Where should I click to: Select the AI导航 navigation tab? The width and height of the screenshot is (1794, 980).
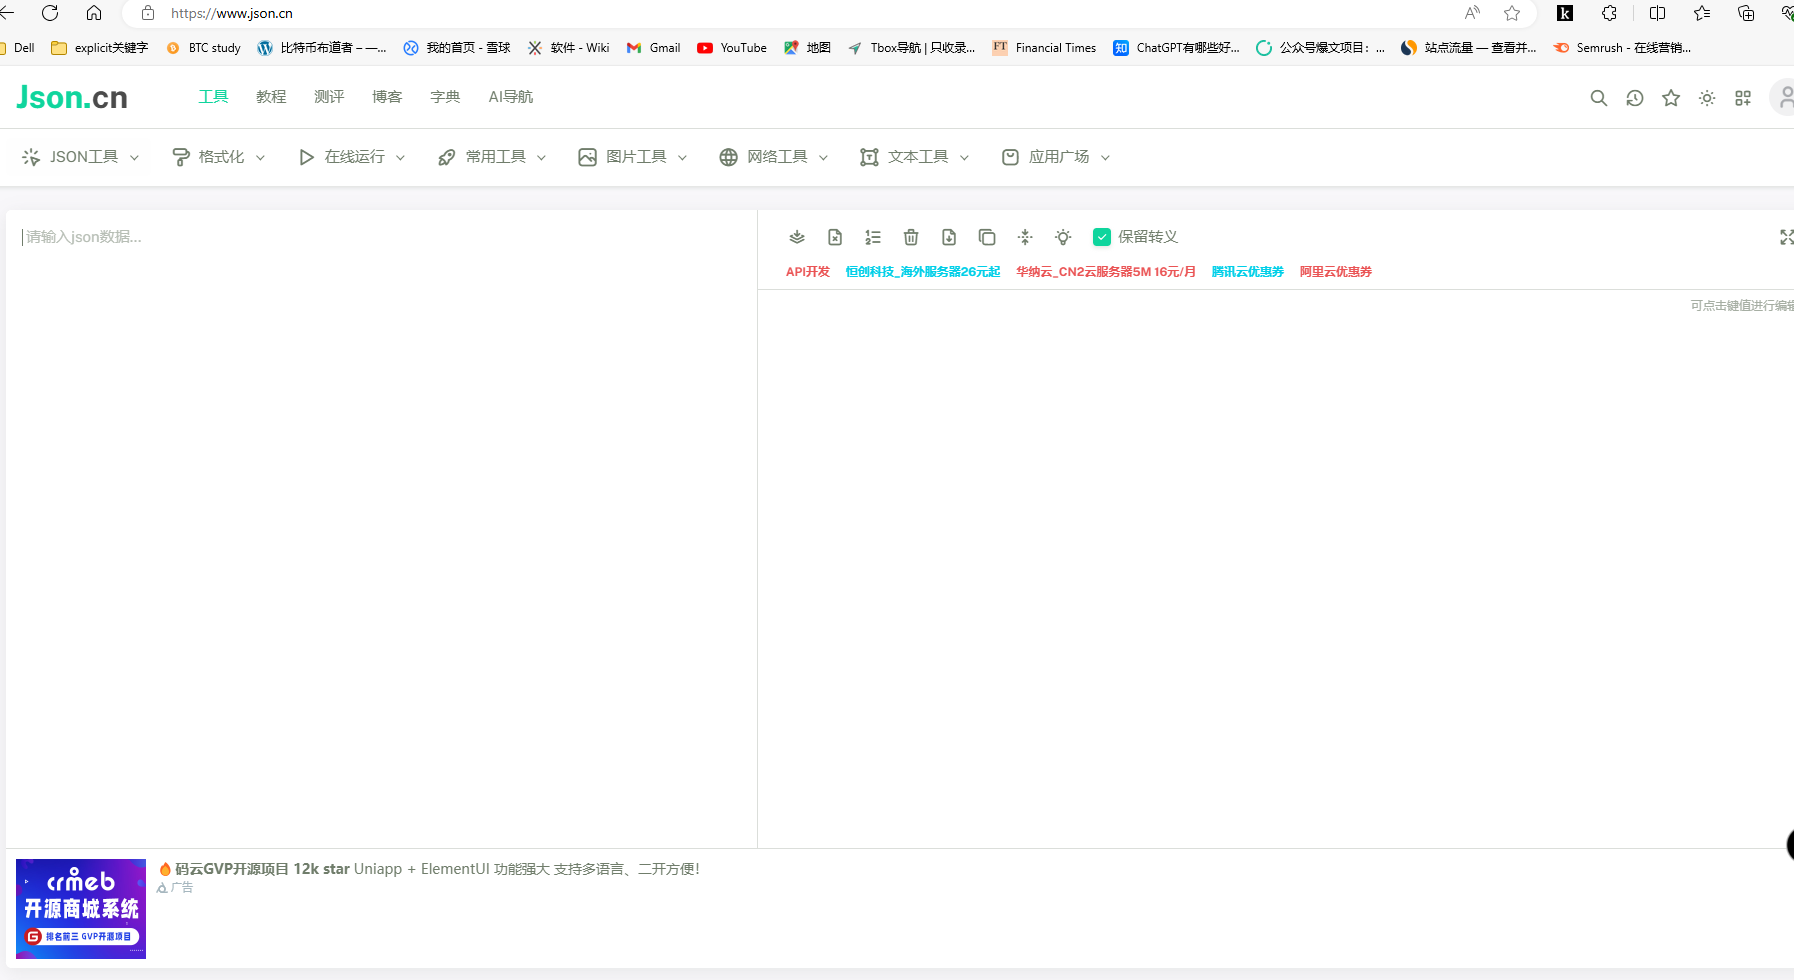coord(510,97)
